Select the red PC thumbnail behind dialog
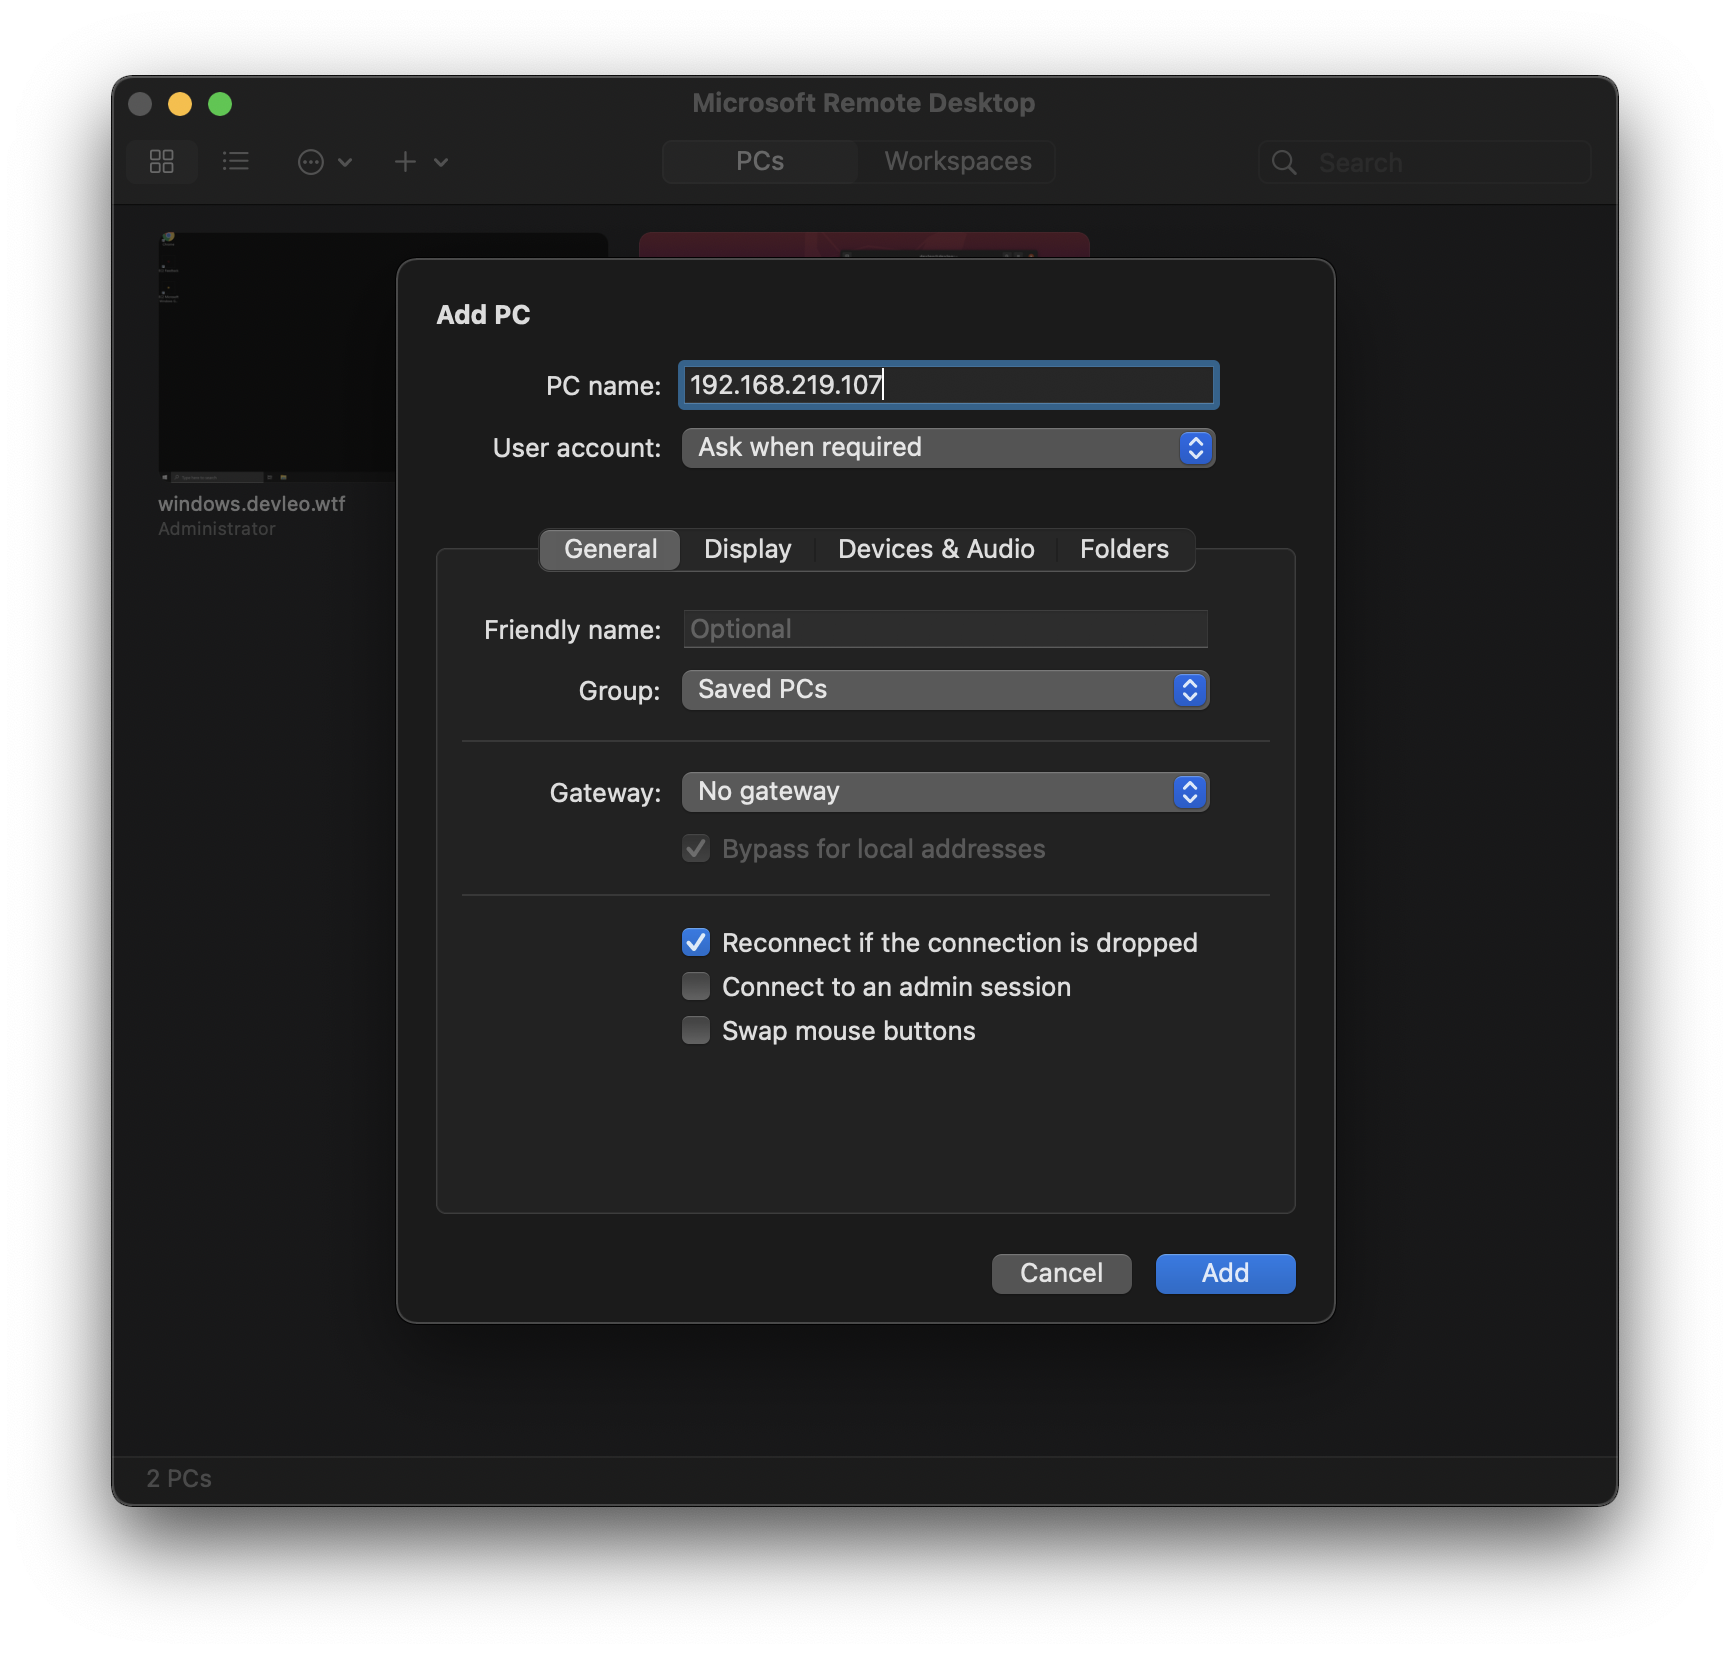The image size is (1730, 1654). pos(864,246)
